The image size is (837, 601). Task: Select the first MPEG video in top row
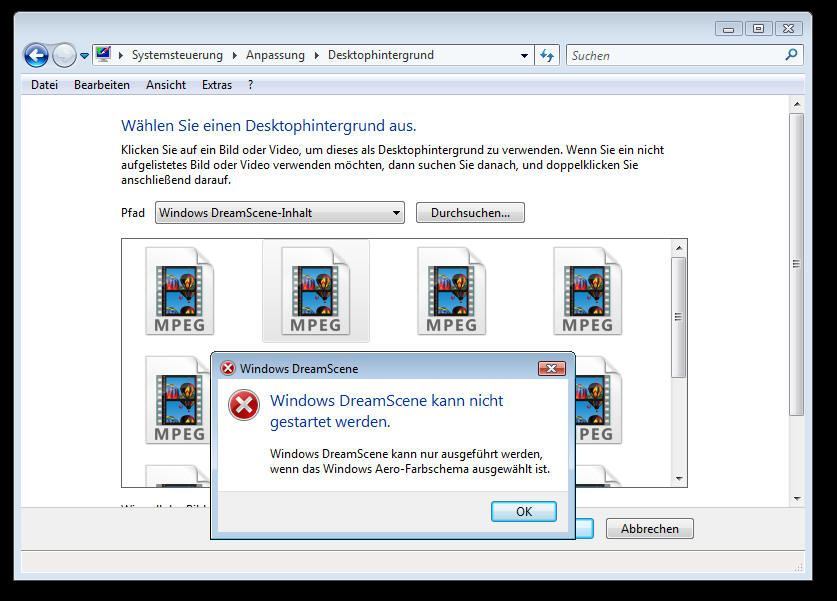pos(180,291)
